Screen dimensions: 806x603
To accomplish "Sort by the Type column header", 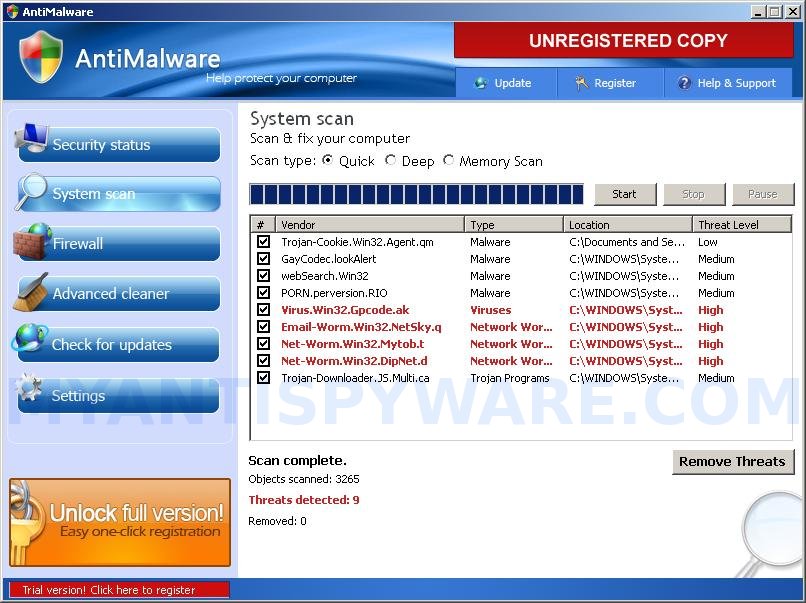I will 514,225.
